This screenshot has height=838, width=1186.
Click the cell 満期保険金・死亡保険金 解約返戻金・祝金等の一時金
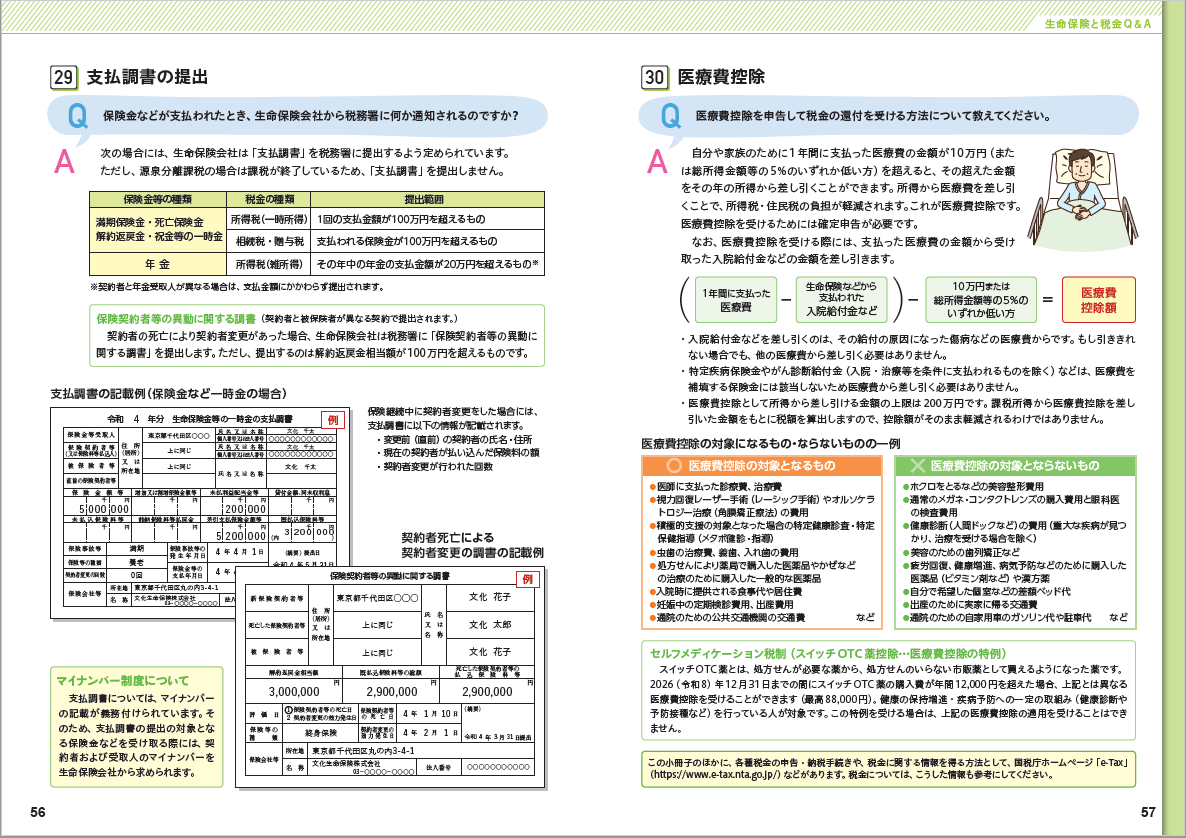158,230
